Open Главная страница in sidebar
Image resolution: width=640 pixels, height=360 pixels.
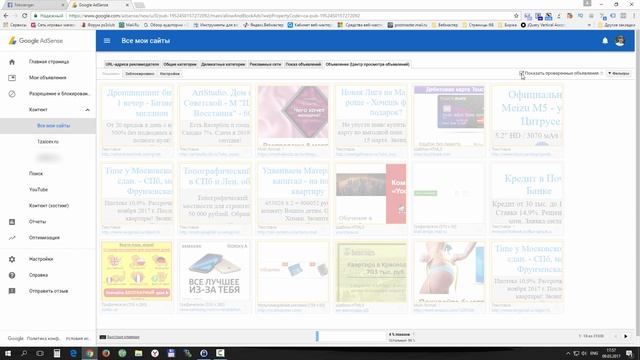[48, 62]
